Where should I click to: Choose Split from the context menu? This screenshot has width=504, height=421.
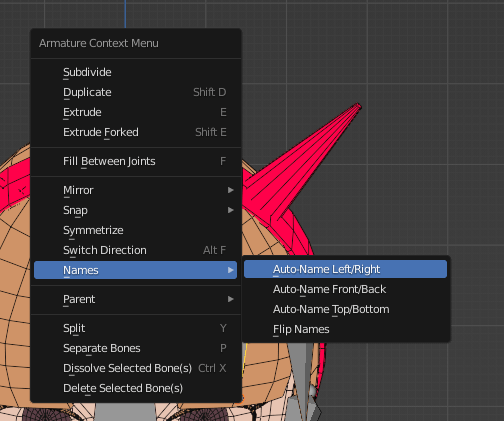(135, 328)
